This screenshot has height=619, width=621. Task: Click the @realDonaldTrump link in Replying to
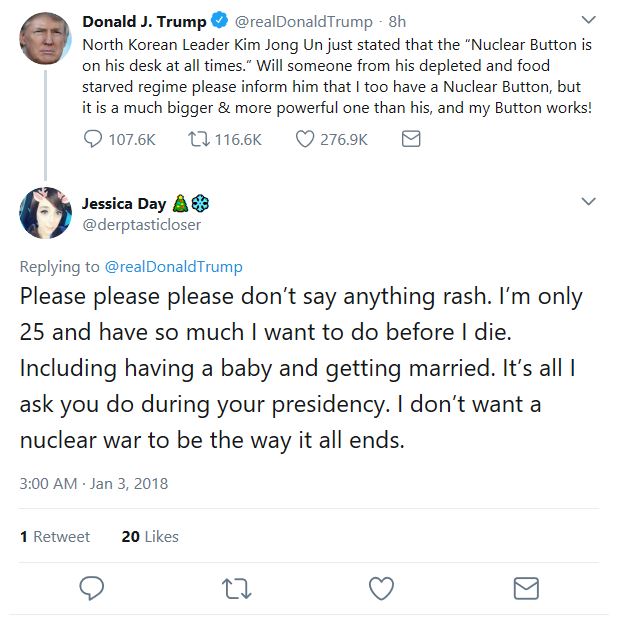coord(173,267)
